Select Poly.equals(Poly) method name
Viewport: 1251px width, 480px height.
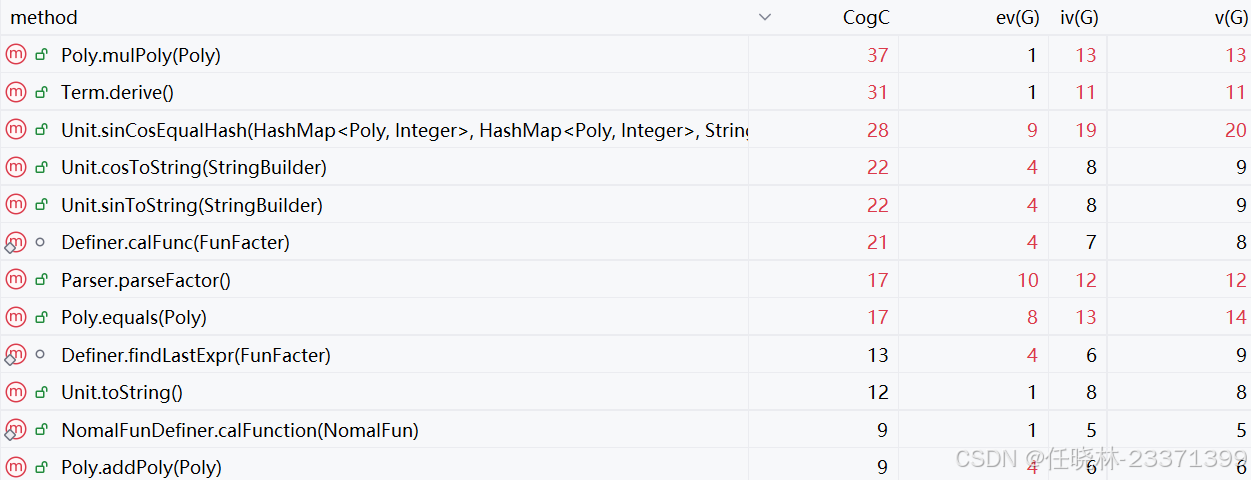coord(134,317)
